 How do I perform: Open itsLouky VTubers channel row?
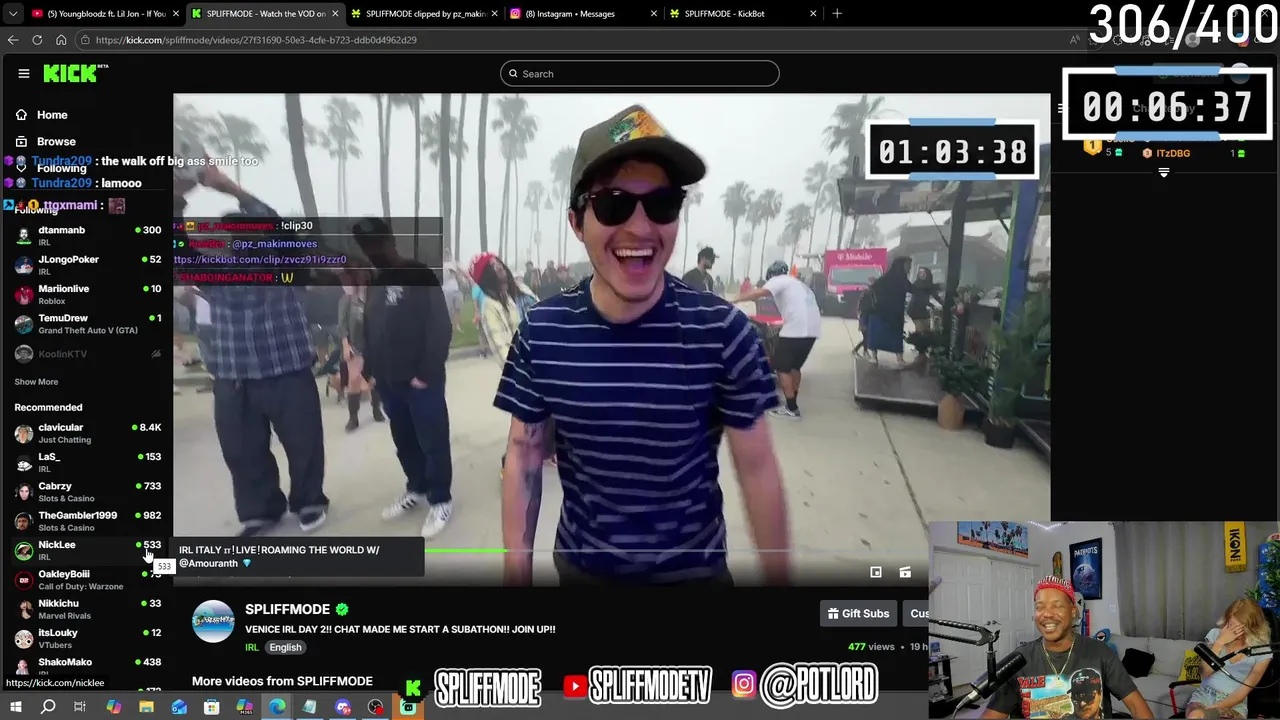pos(88,638)
